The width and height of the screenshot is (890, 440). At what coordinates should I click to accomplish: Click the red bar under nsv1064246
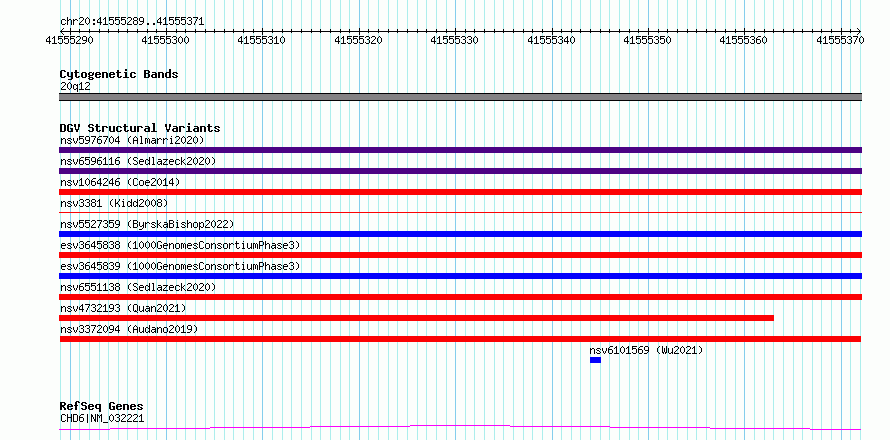pos(460,192)
